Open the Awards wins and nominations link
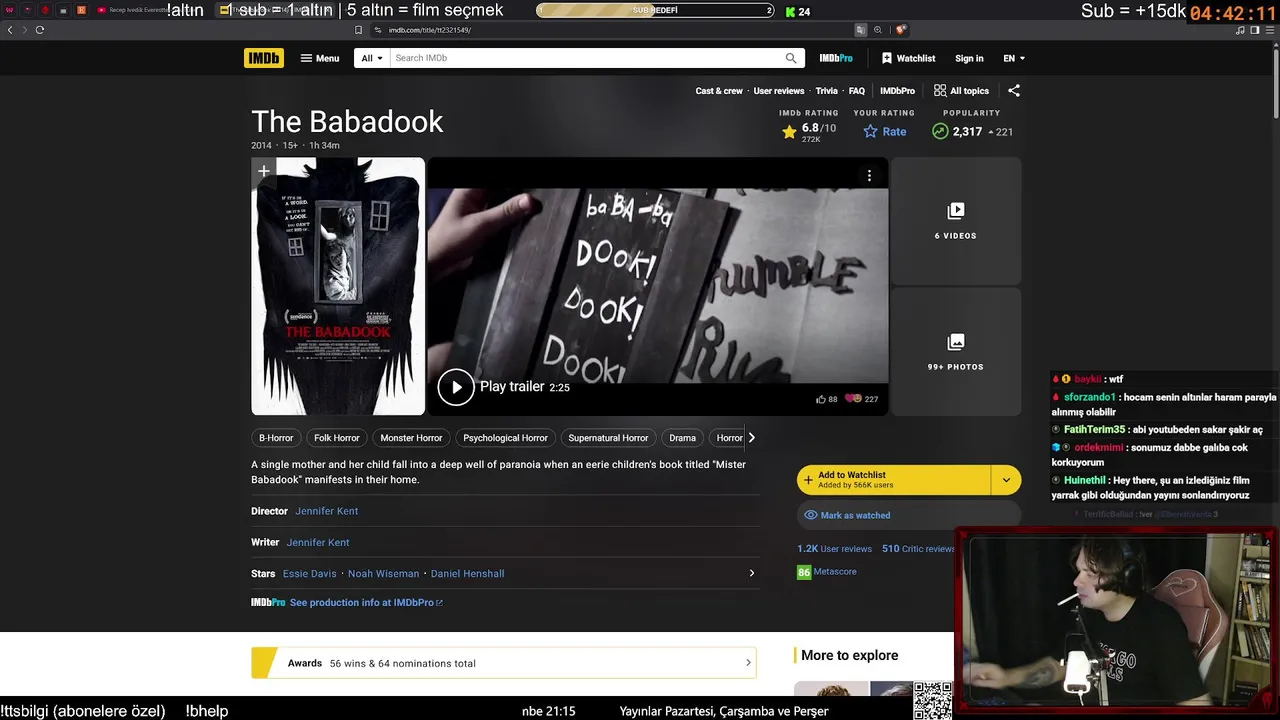The height and width of the screenshot is (720, 1280). (x=403, y=663)
